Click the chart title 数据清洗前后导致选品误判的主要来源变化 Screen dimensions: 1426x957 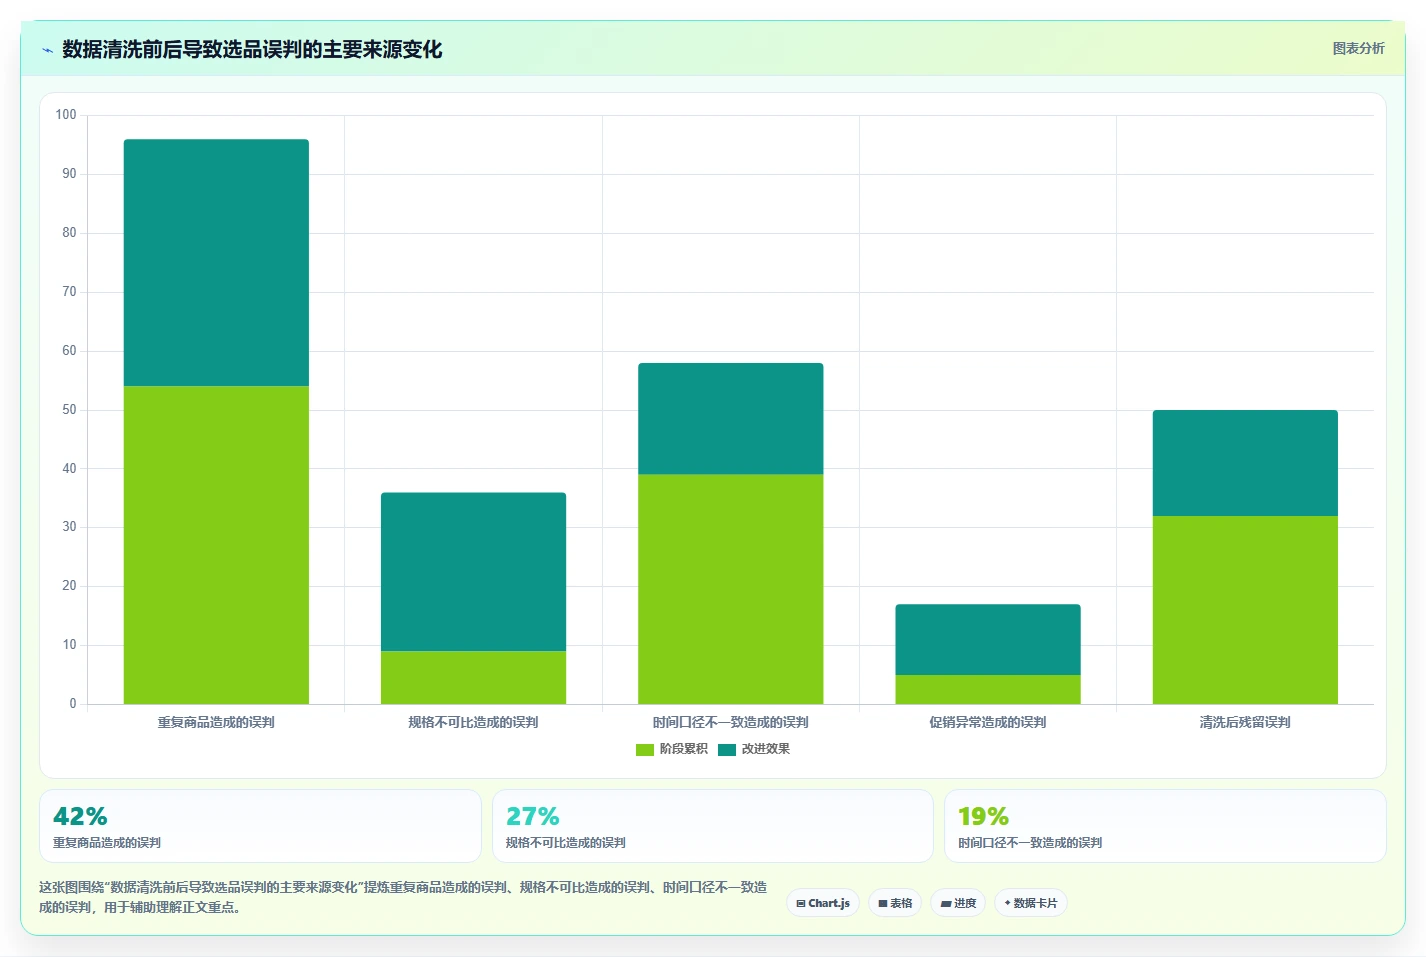[252, 50]
